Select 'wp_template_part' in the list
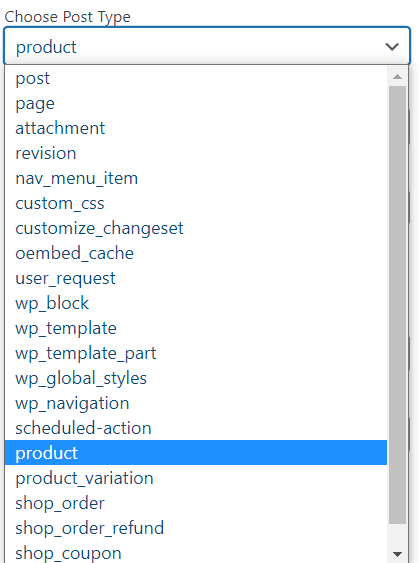419x563 pixels. pyautogui.click(x=196, y=353)
